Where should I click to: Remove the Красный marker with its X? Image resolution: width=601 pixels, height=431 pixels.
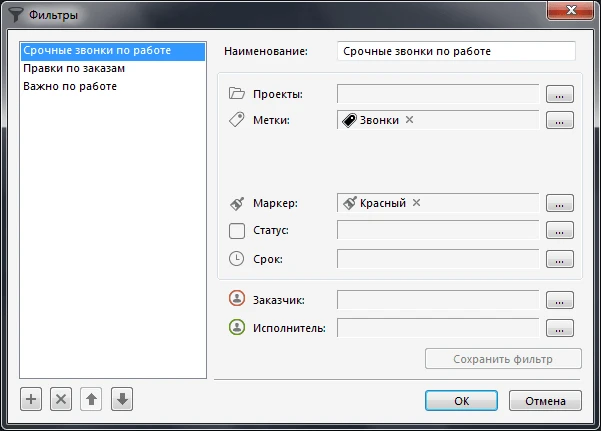(417, 203)
